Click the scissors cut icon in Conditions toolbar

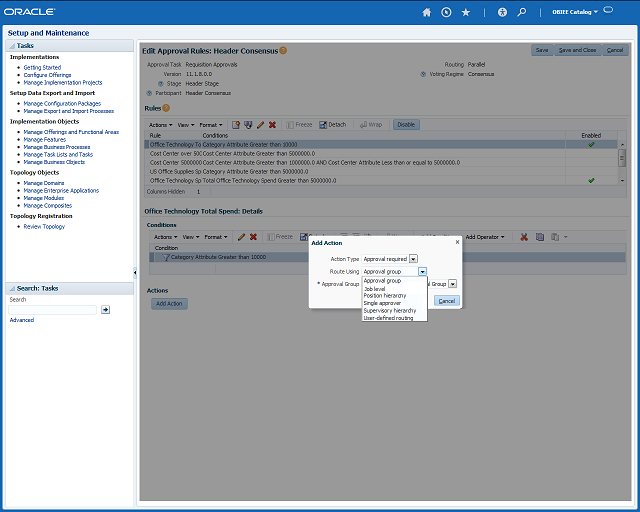coord(524,237)
